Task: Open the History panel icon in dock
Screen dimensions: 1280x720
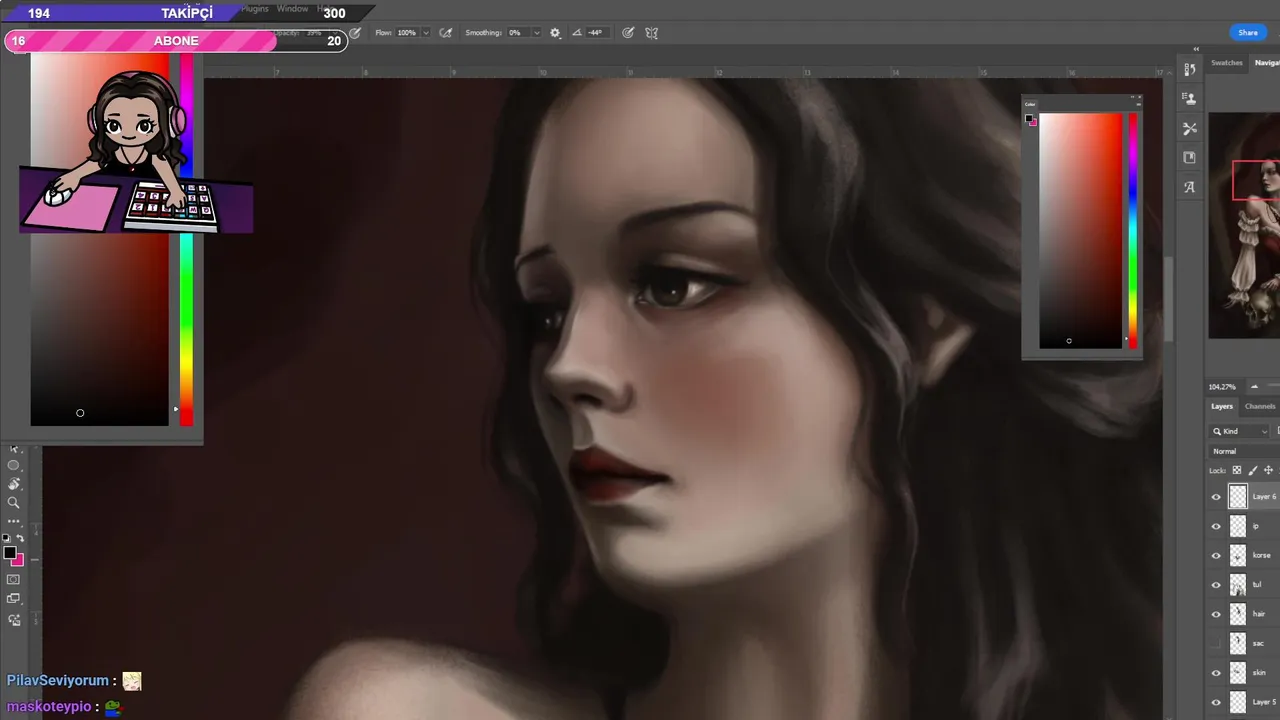Action: (1189, 70)
